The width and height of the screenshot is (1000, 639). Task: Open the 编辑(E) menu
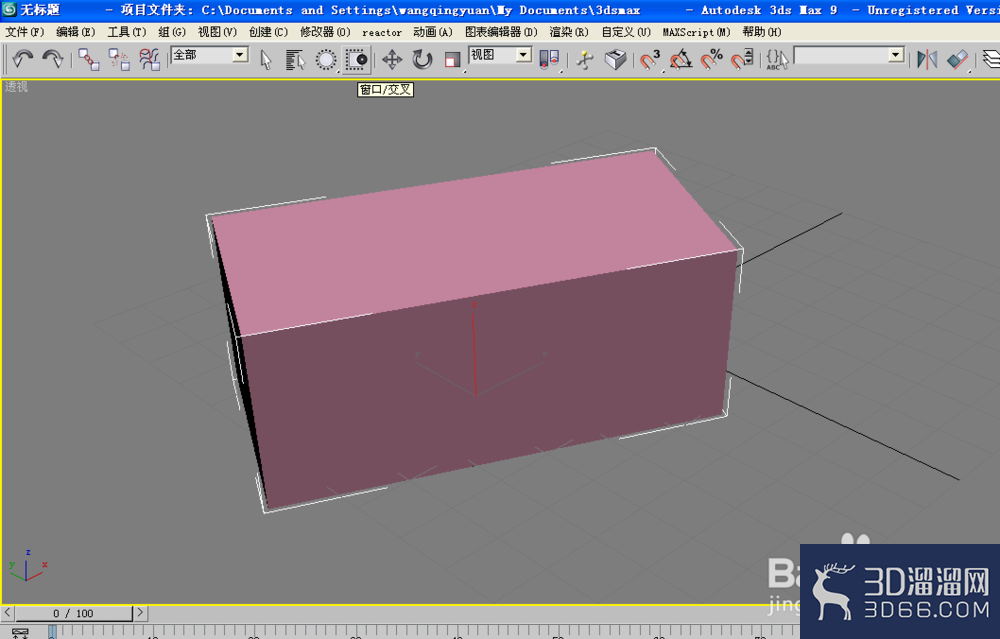75,32
